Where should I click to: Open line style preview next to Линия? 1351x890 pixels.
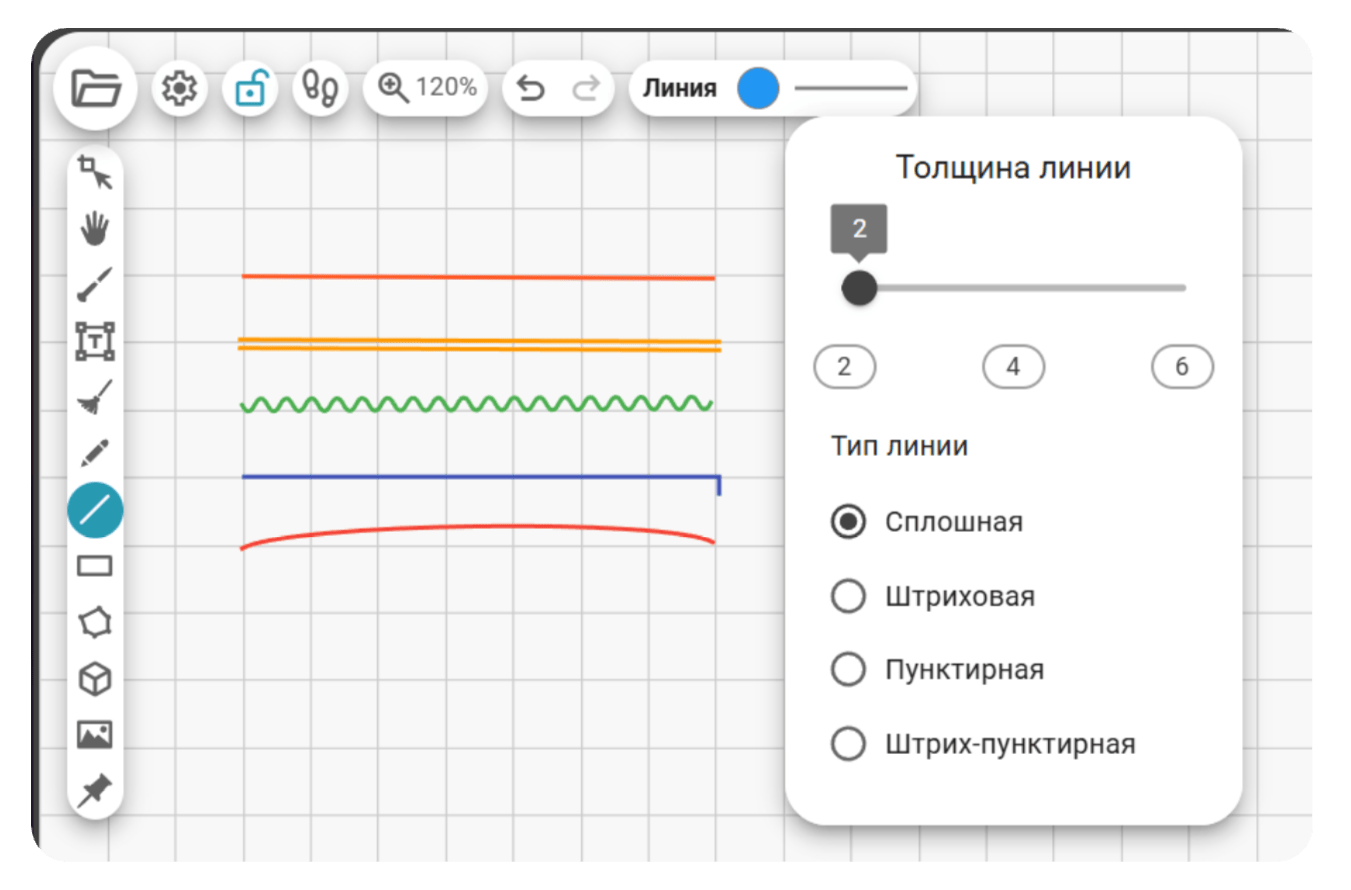point(851,88)
